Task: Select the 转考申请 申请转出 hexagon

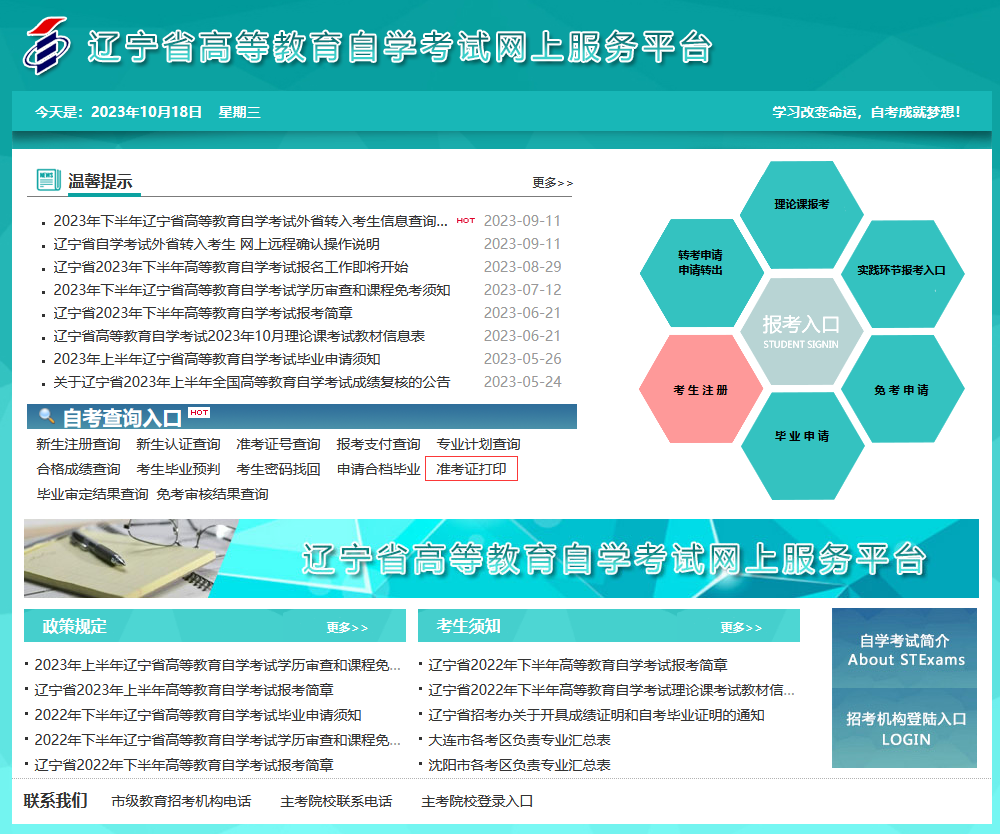Action: point(700,263)
